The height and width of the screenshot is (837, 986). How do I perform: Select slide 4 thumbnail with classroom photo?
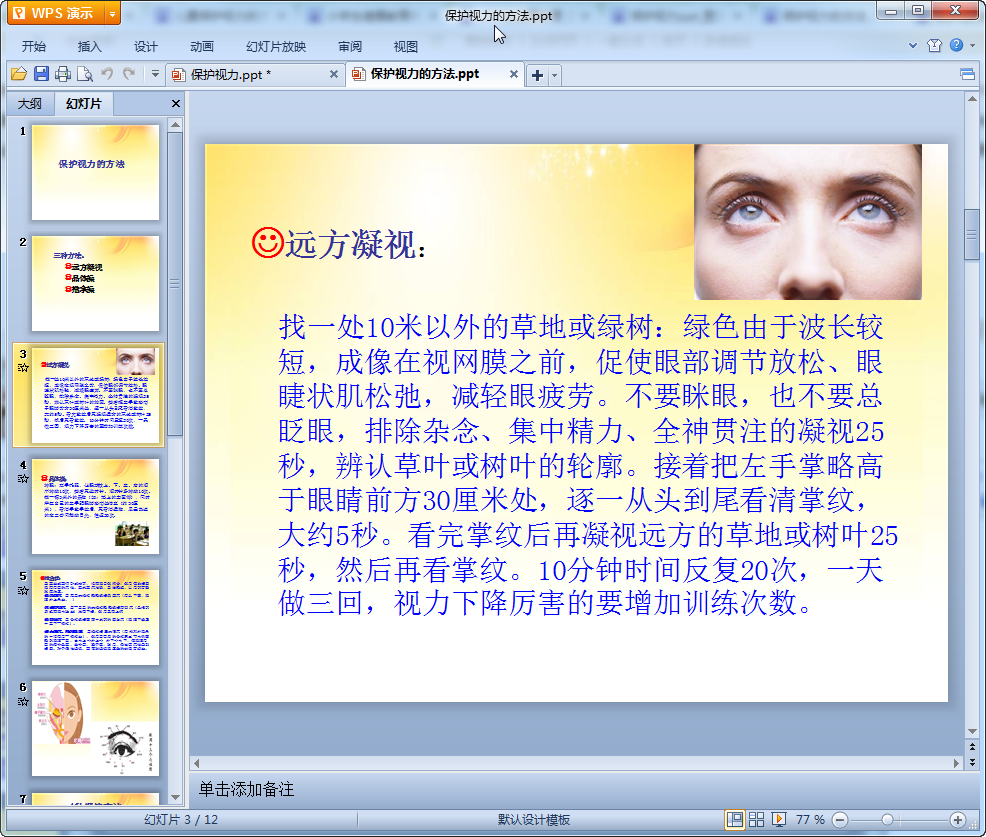[96, 506]
